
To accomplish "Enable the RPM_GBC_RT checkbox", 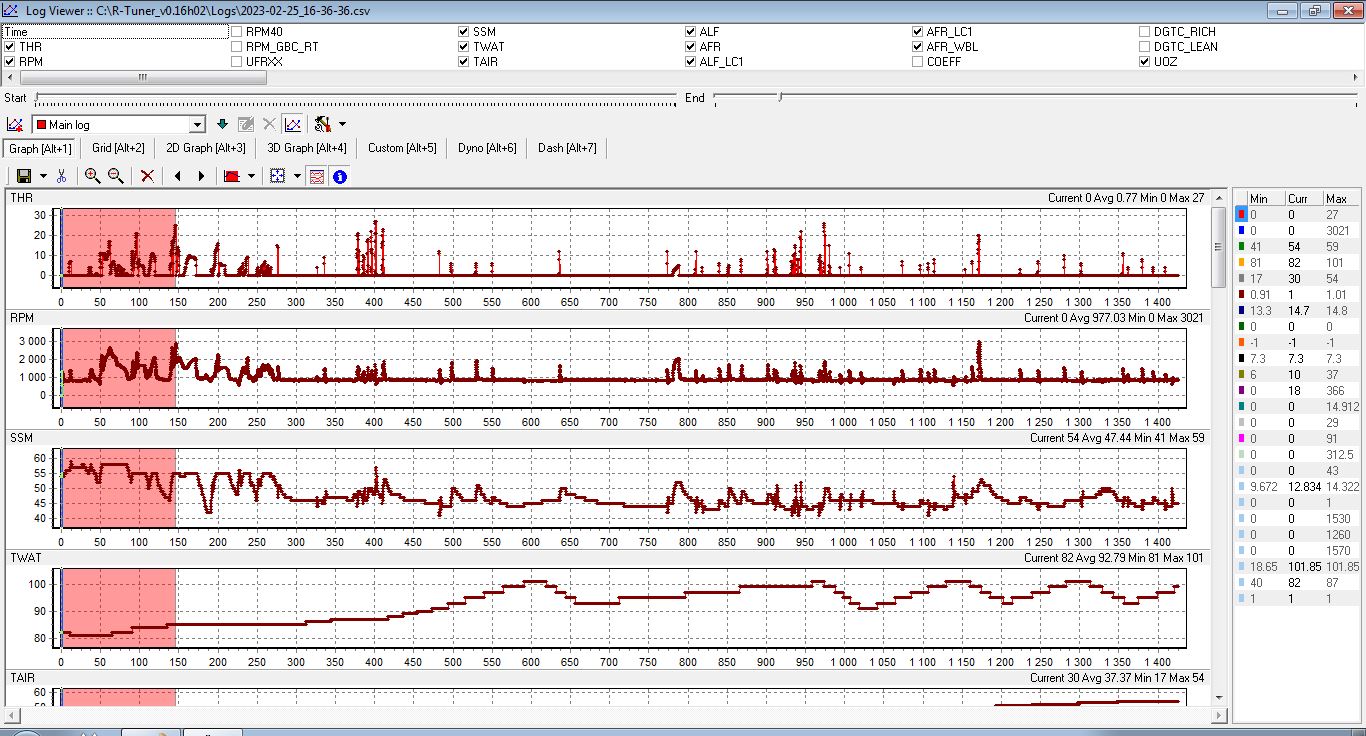I will click(237, 47).
